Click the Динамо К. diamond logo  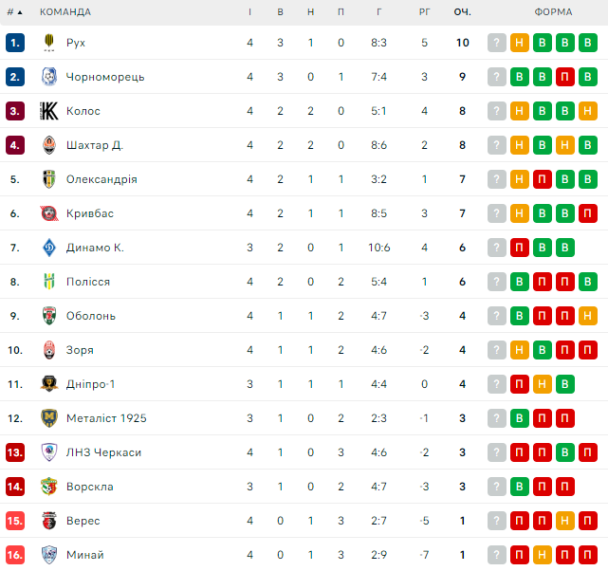point(49,247)
